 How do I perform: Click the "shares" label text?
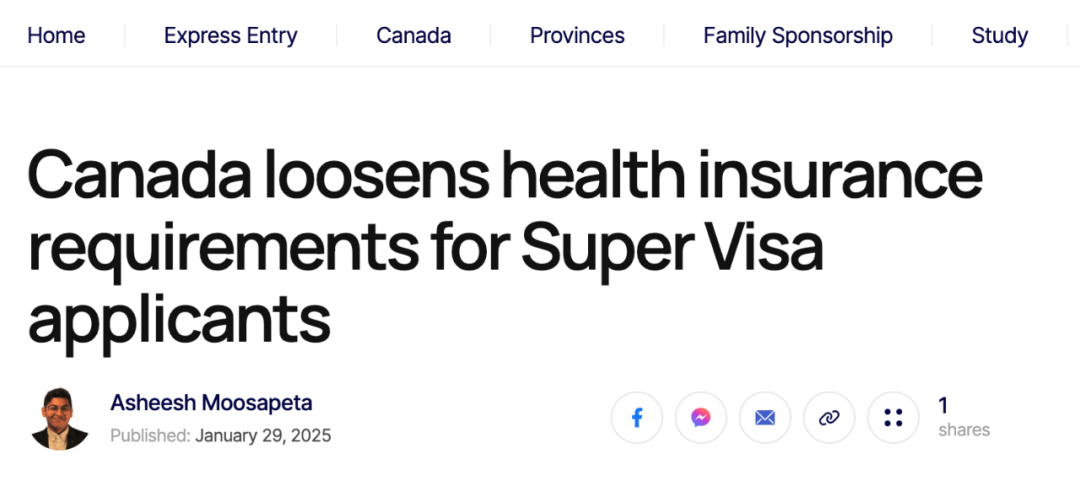point(964,430)
